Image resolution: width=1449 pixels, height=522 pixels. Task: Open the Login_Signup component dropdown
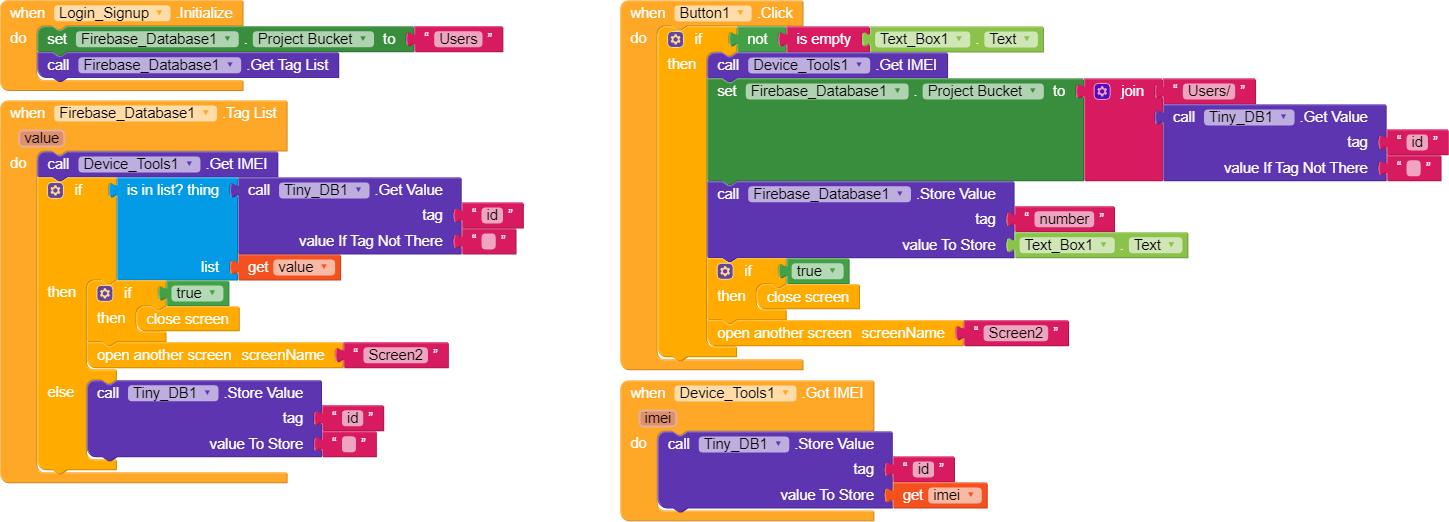(x=116, y=13)
